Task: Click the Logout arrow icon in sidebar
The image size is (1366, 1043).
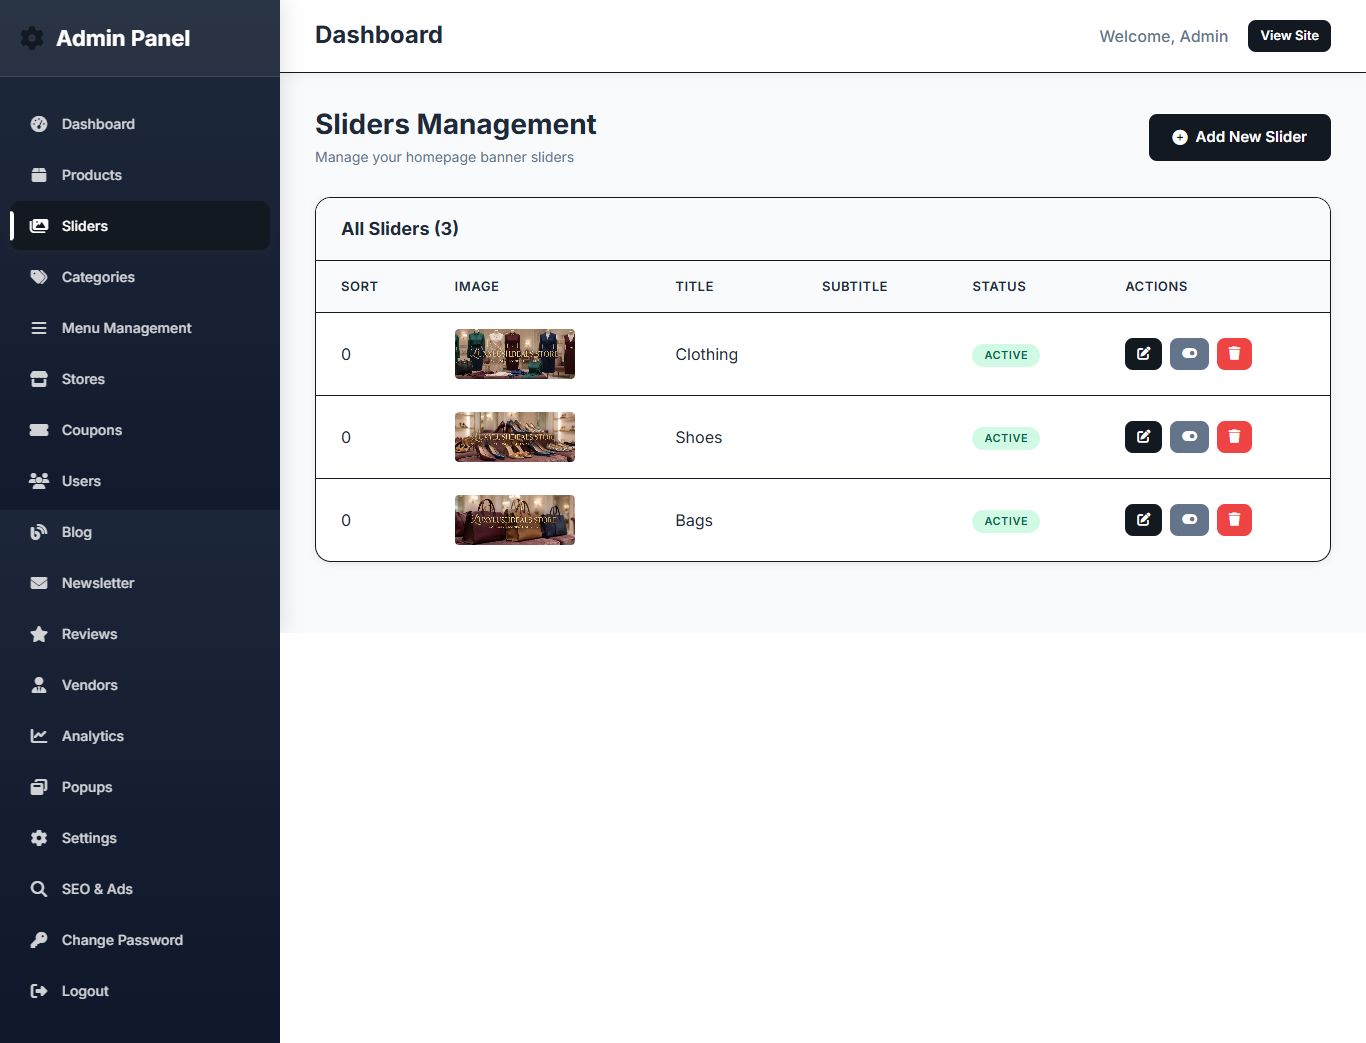Action: point(39,991)
